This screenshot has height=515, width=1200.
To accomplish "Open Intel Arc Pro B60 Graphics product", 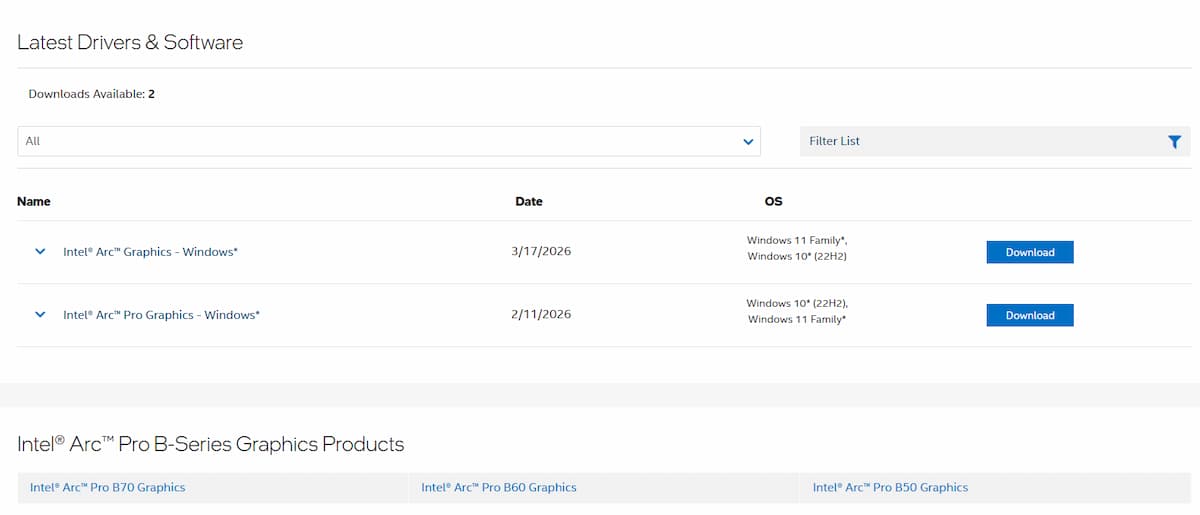I will (x=499, y=488).
